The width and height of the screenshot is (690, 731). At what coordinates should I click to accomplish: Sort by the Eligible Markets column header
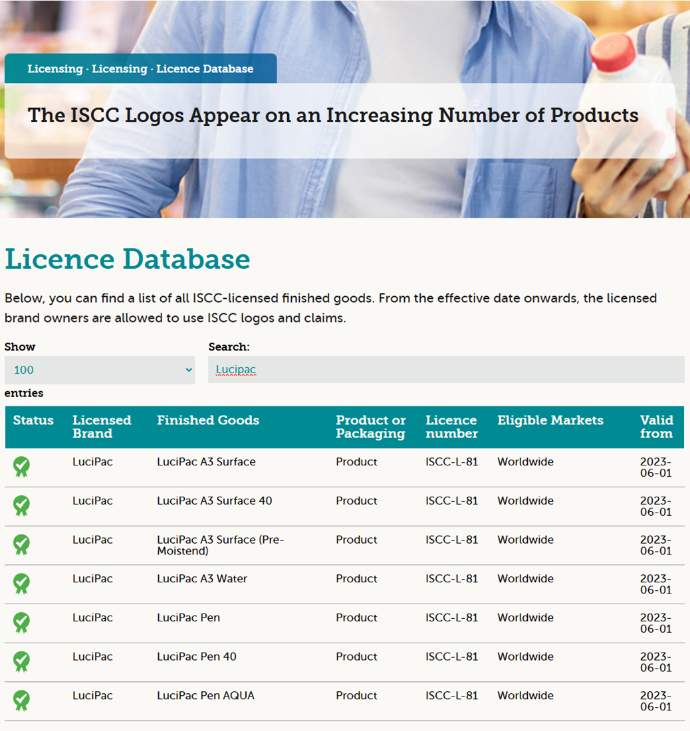pos(550,421)
